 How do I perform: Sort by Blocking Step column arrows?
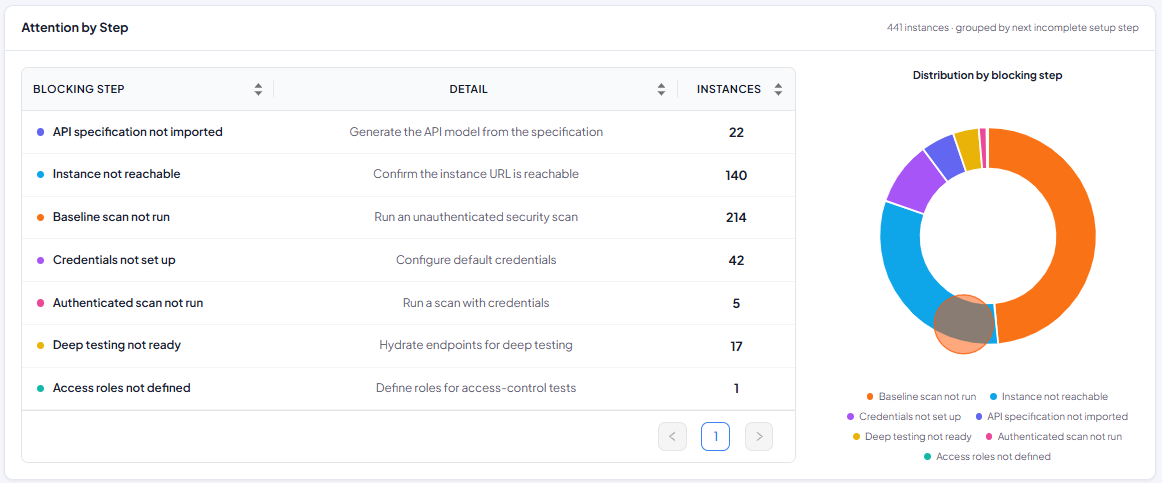(258, 90)
